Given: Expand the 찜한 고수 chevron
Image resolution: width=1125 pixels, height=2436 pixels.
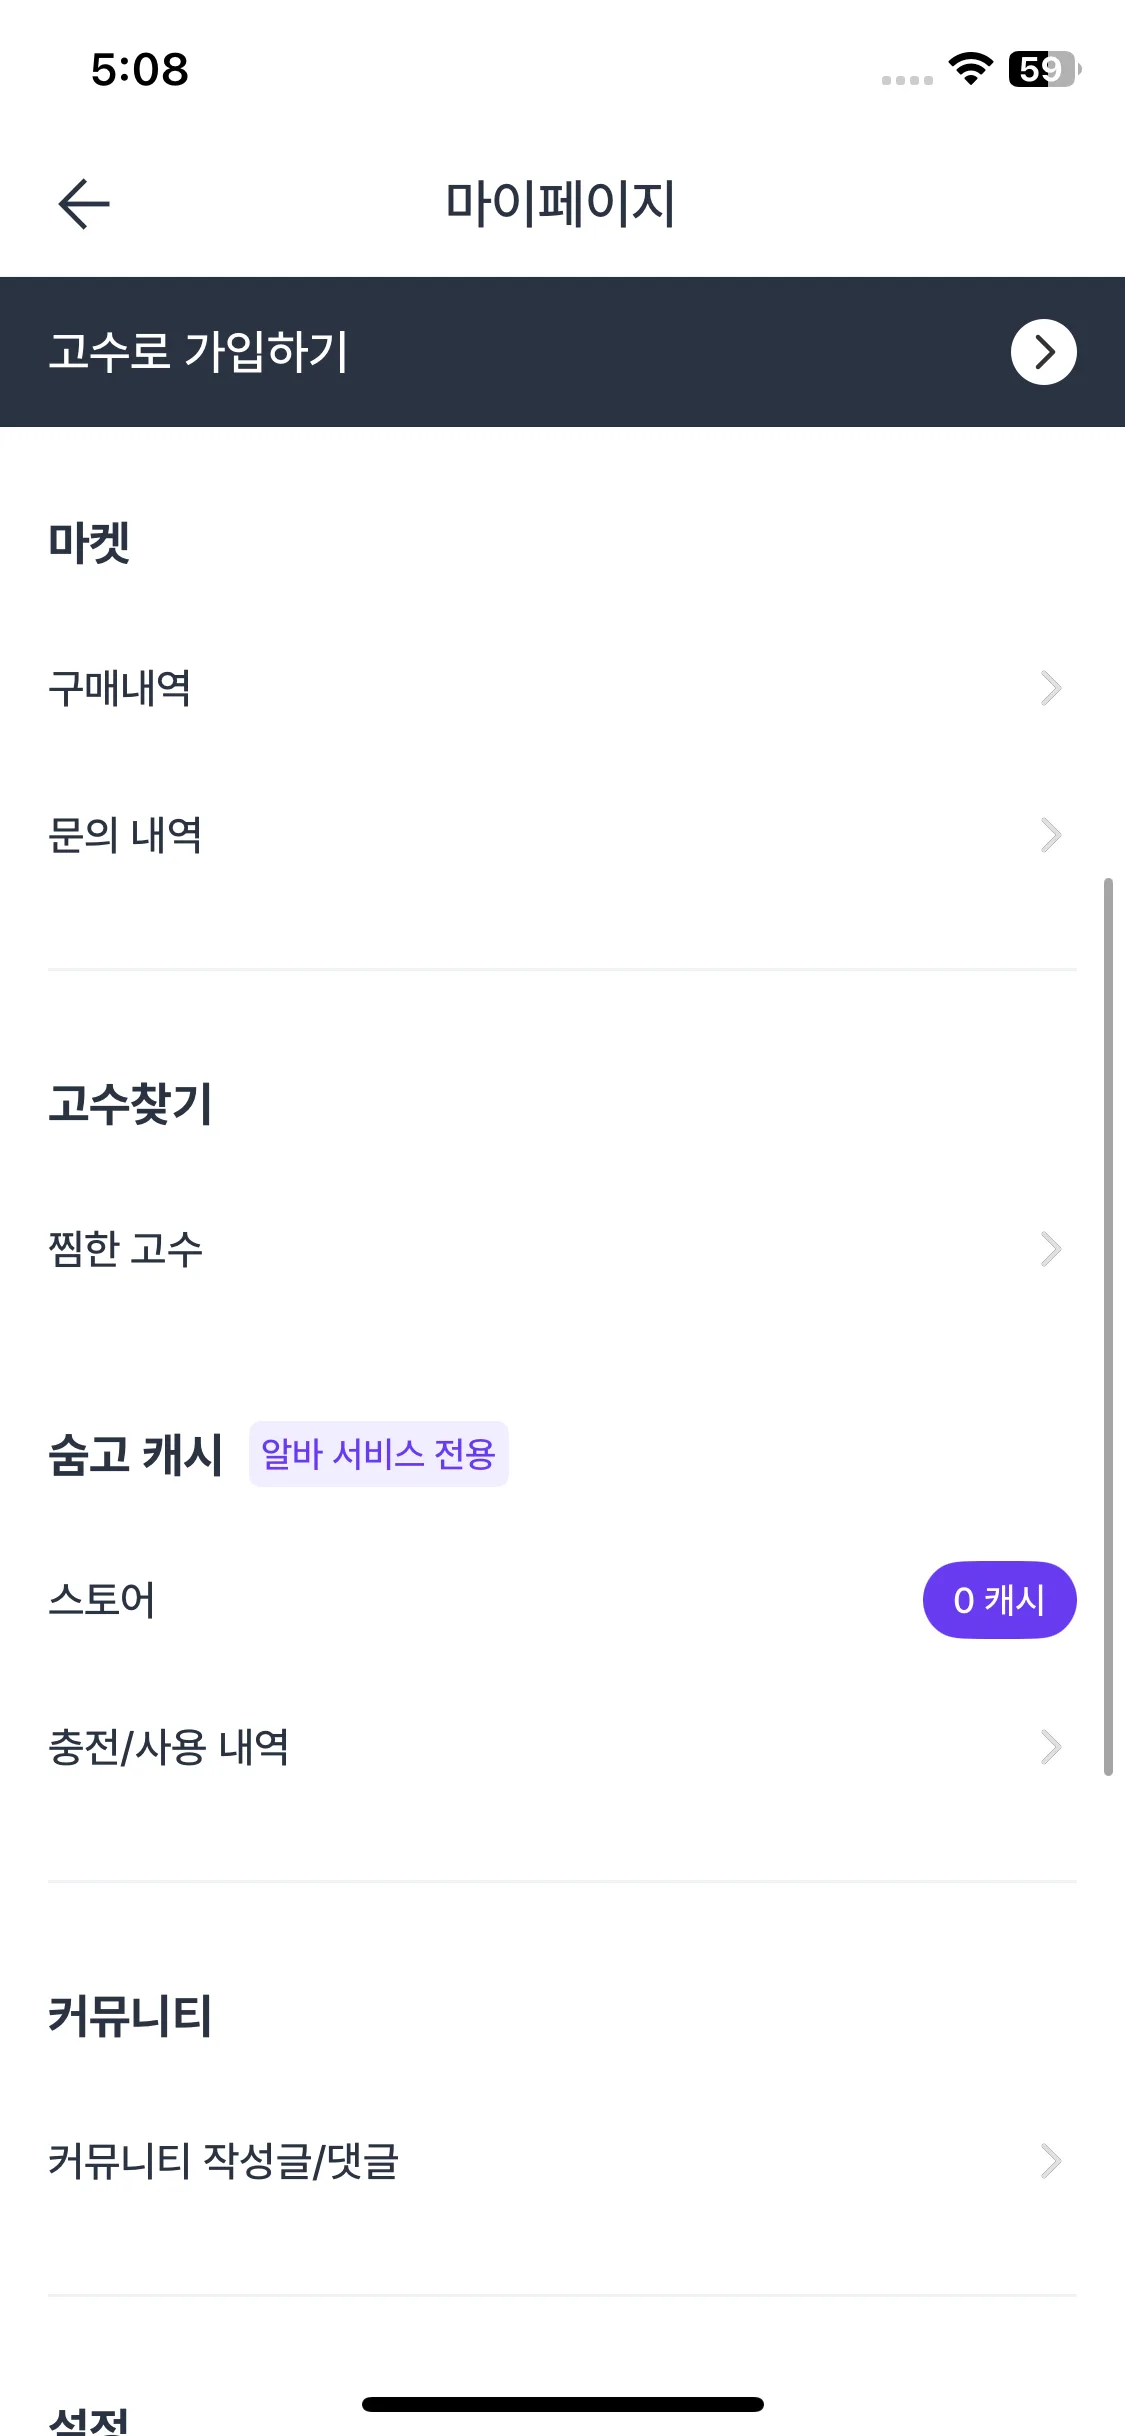Looking at the screenshot, I should pyautogui.click(x=1050, y=1249).
